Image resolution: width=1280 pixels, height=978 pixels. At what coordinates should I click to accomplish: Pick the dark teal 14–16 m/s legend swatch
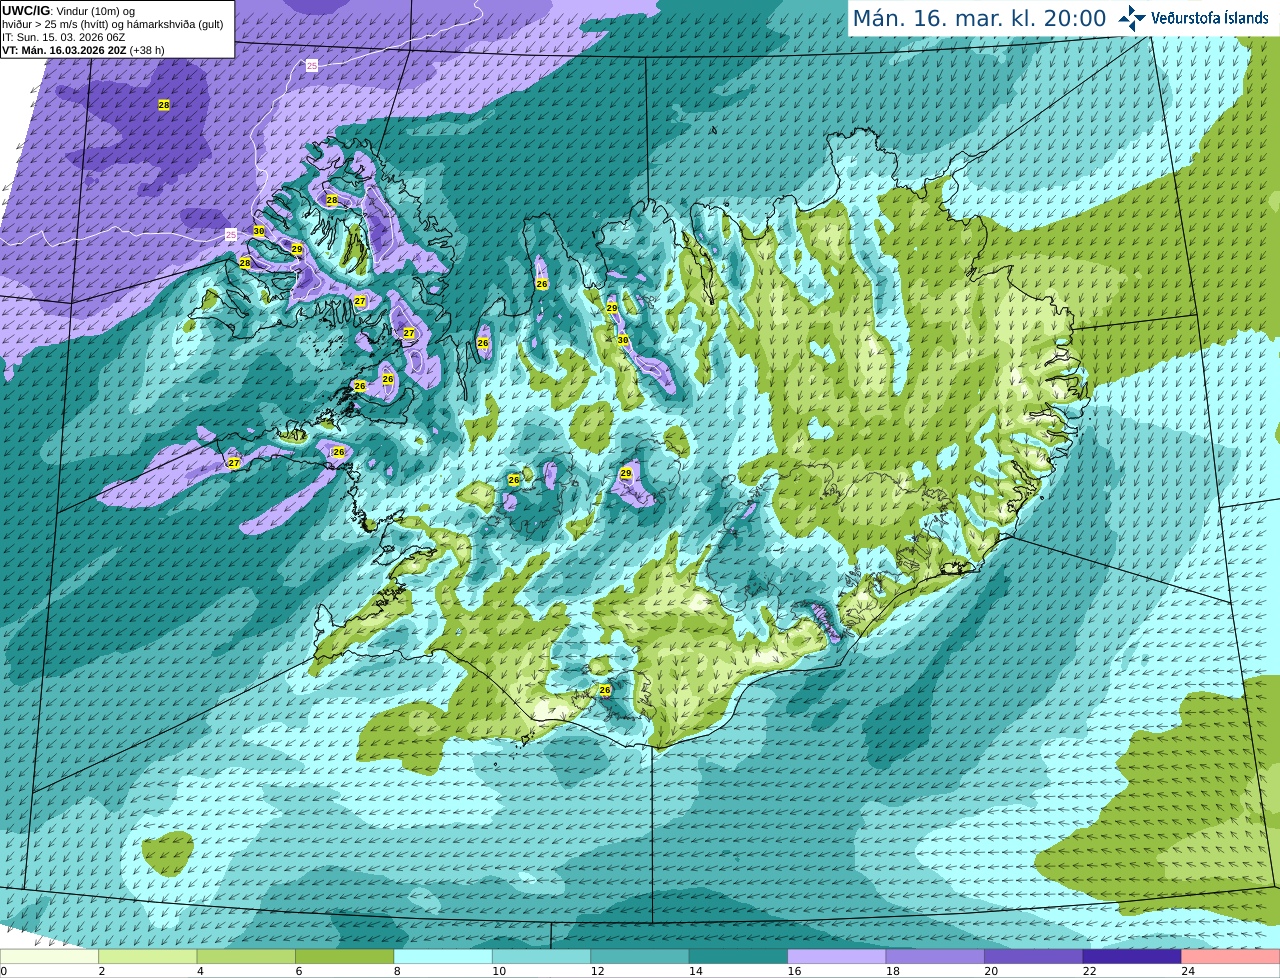[x=738, y=957]
